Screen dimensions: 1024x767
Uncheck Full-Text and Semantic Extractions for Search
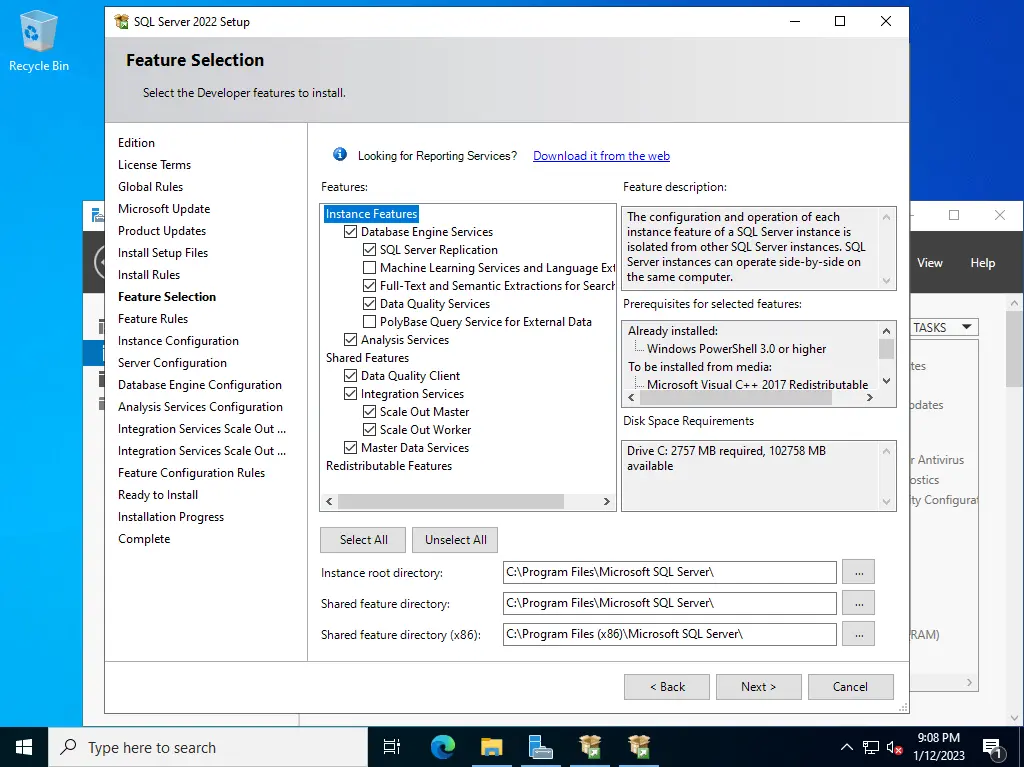pos(370,286)
